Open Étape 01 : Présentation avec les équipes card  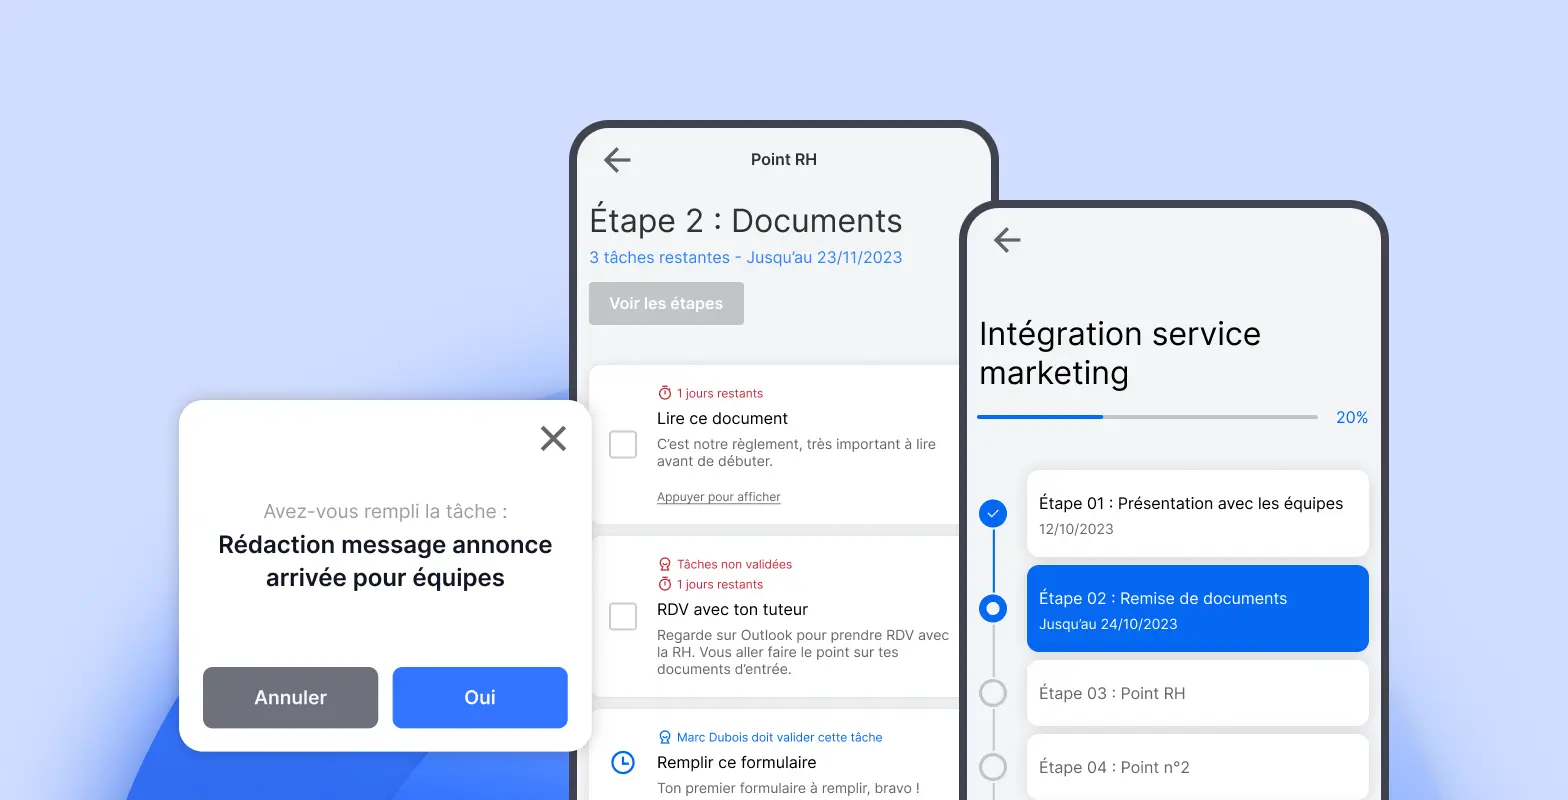[1197, 513]
